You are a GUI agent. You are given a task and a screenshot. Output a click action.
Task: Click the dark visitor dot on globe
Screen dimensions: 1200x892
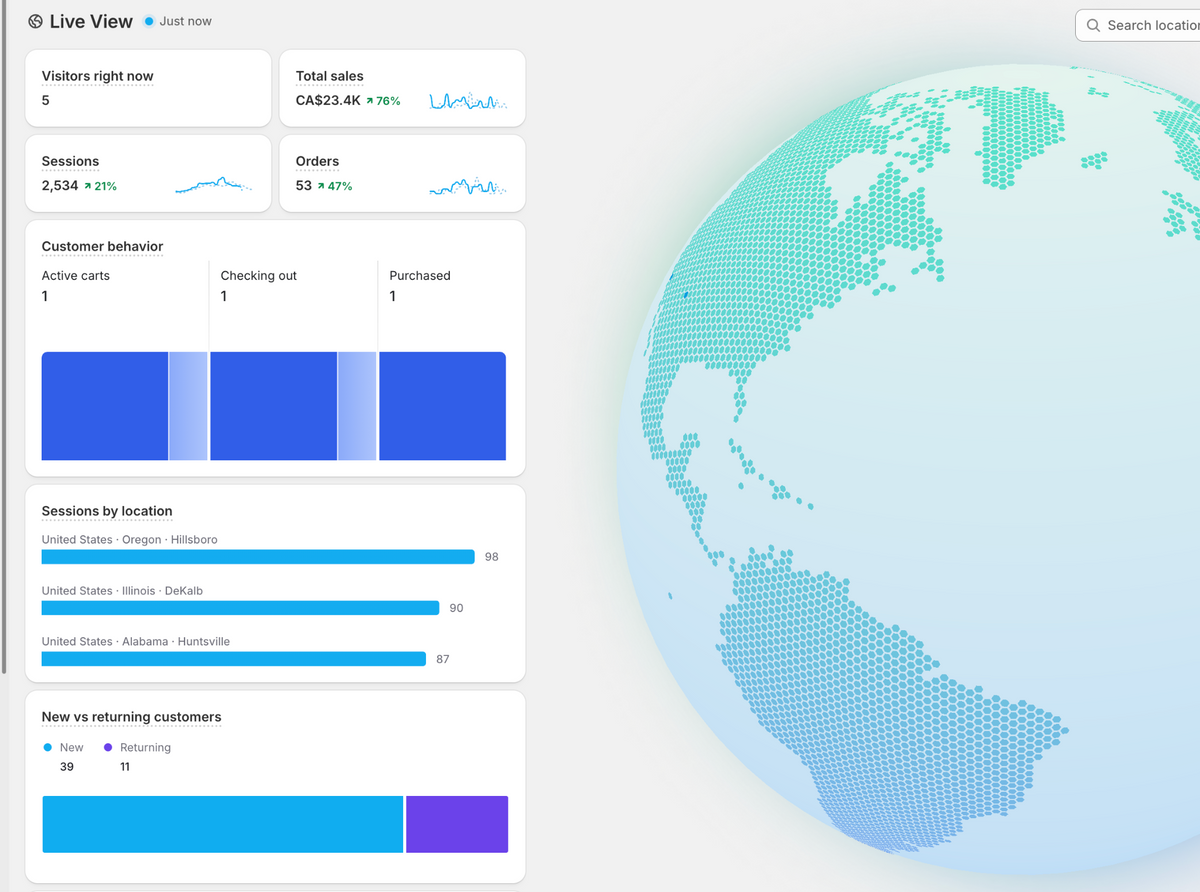point(686,295)
